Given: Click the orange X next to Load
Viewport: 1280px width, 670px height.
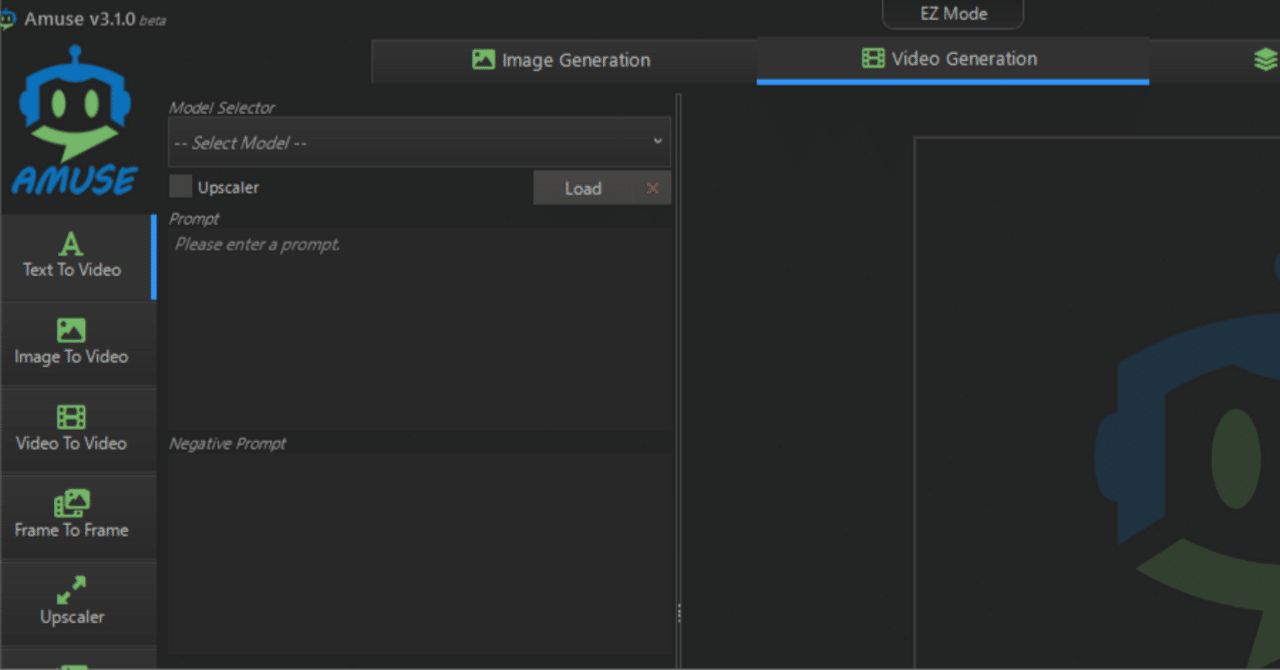Looking at the screenshot, I should click(x=654, y=187).
